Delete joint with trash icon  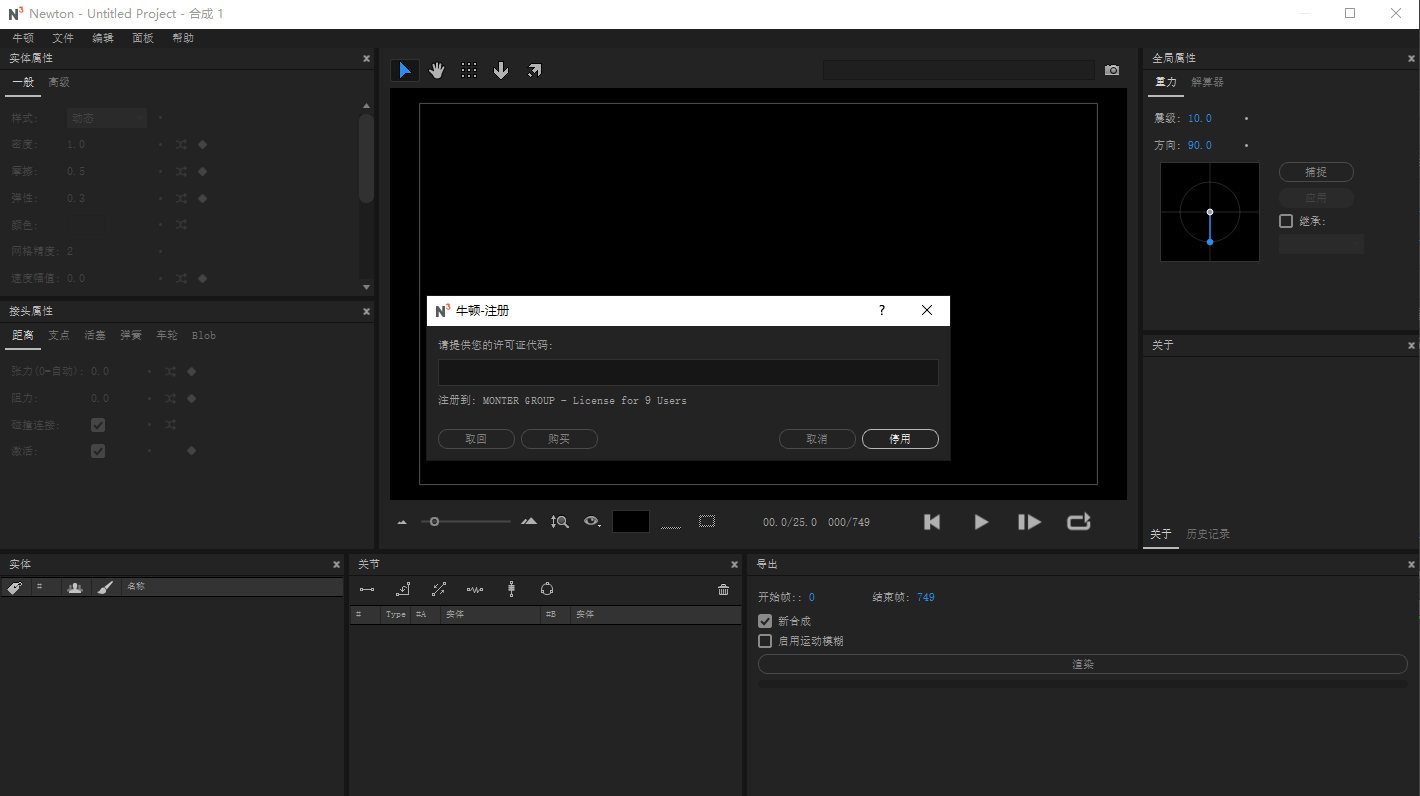point(724,590)
